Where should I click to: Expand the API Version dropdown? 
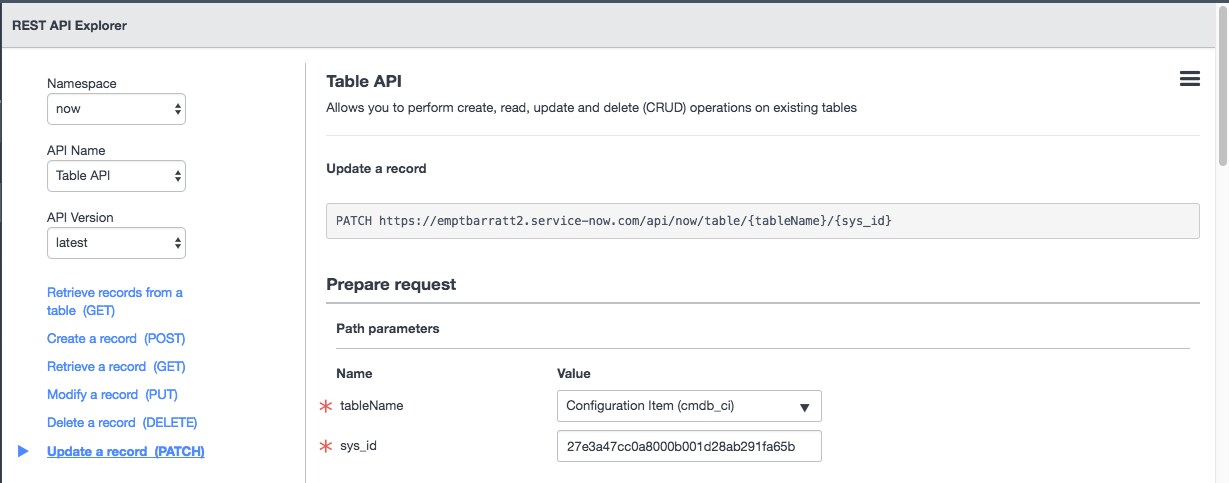(116, 243)
